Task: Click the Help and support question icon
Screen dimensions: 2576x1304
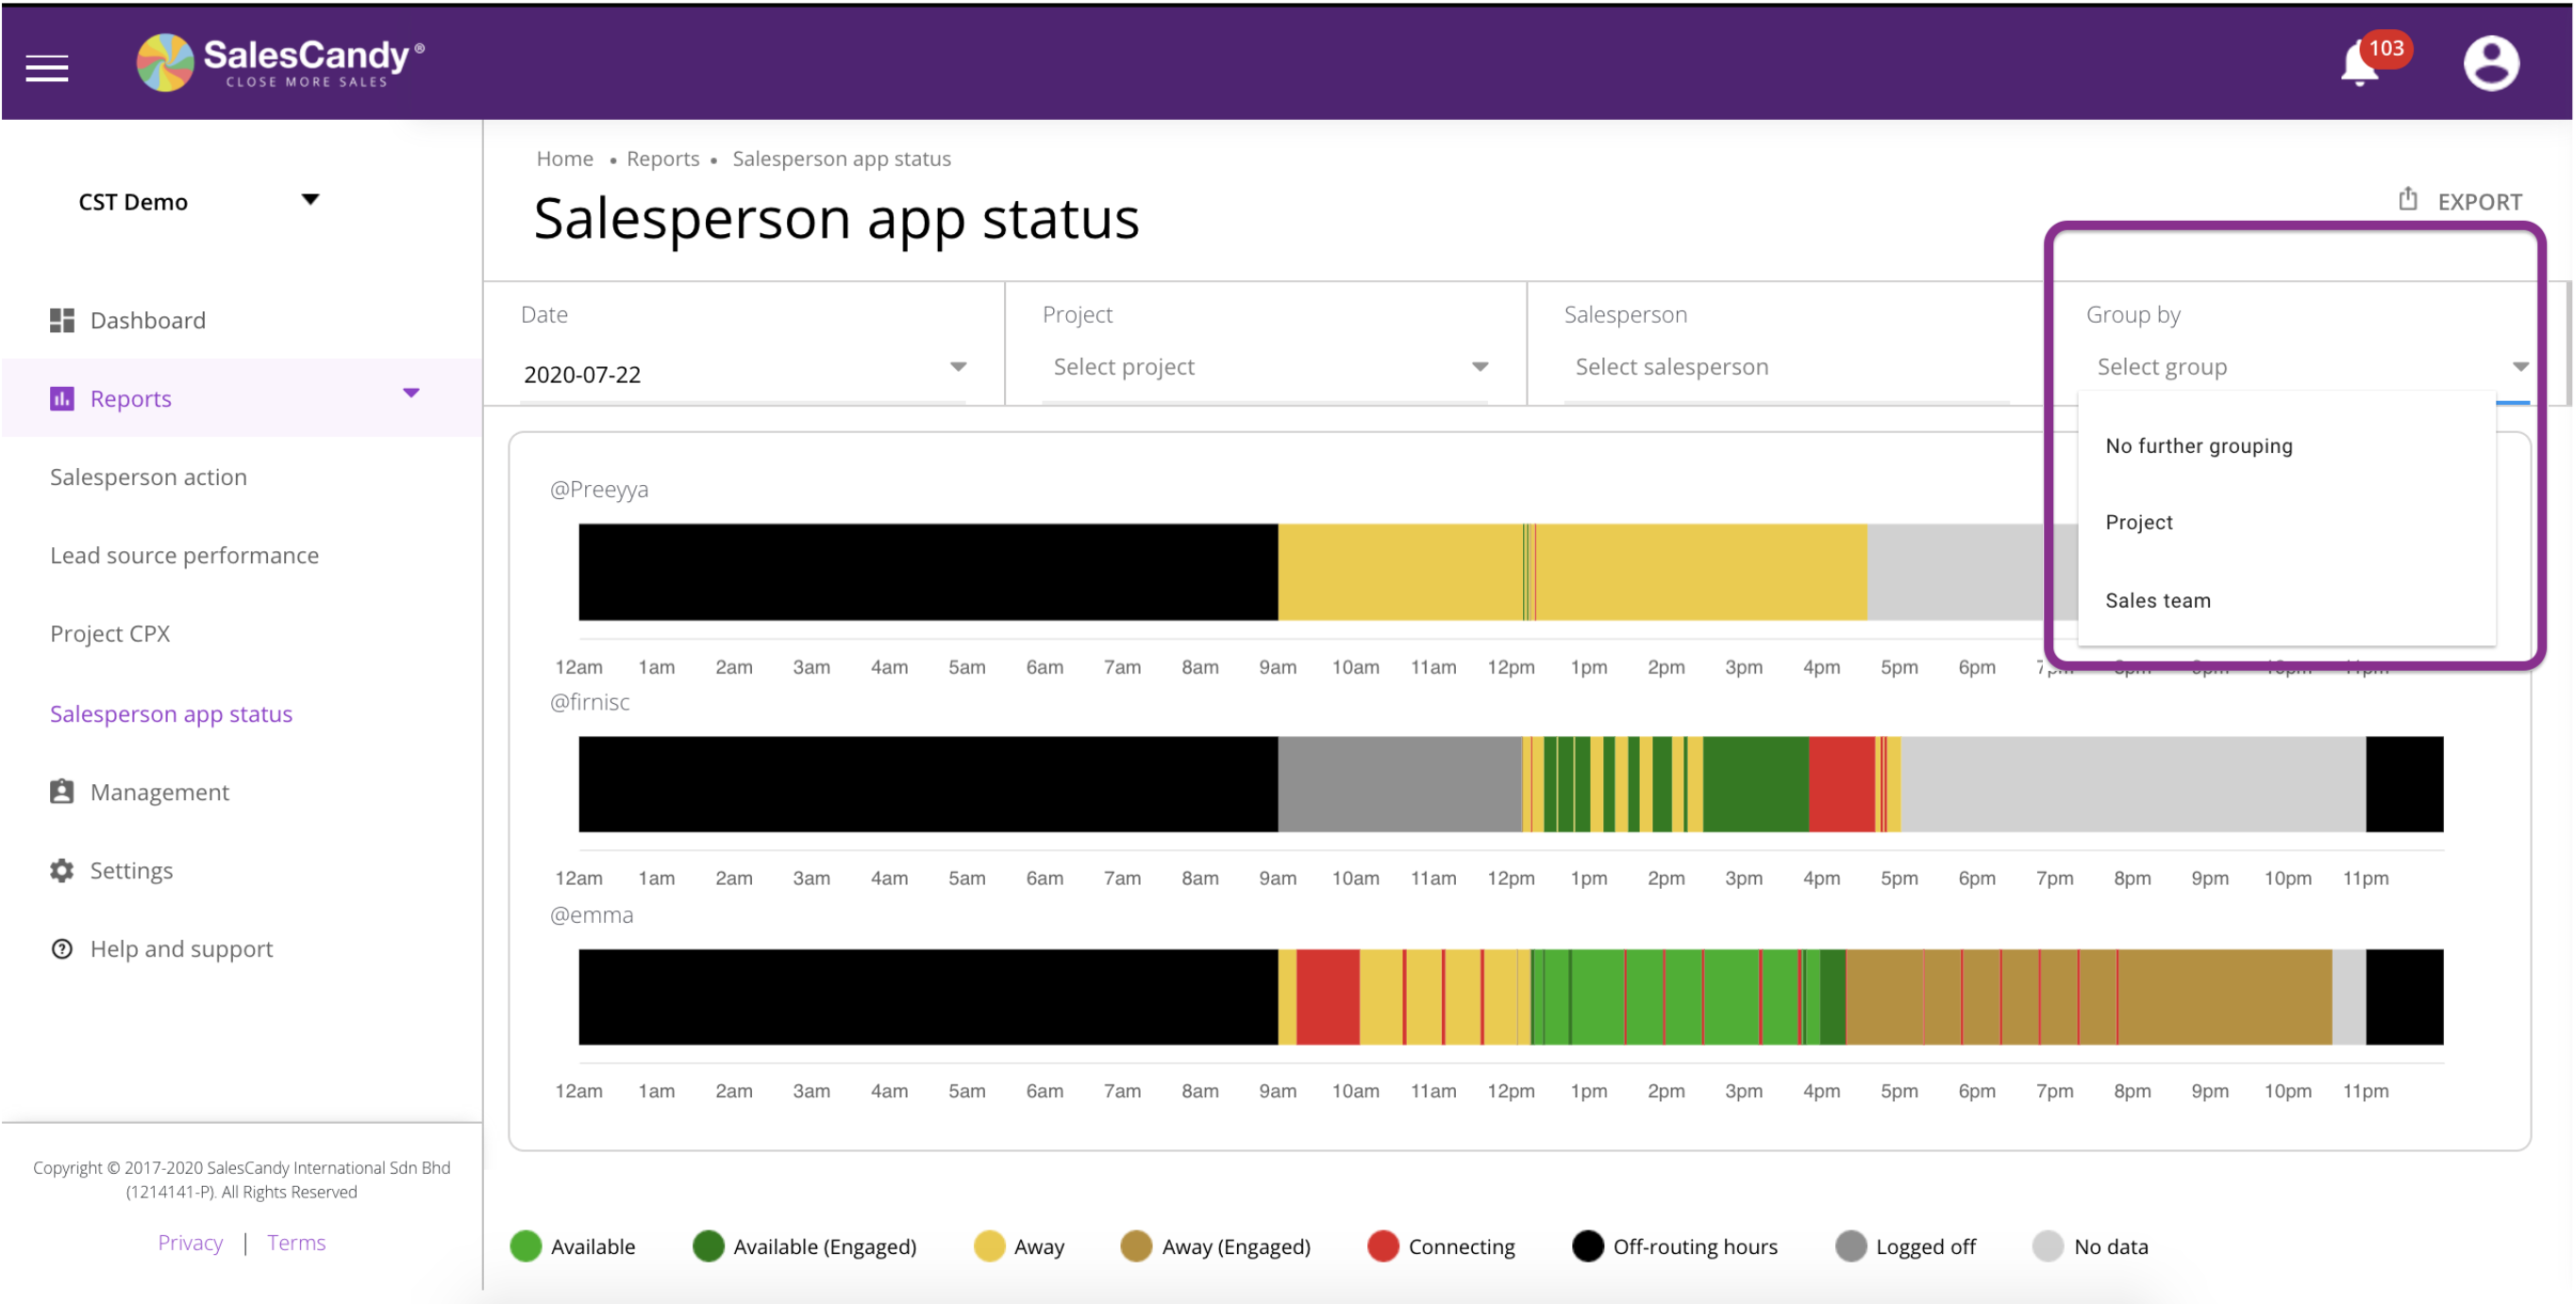Action: [x=62, y=948]
